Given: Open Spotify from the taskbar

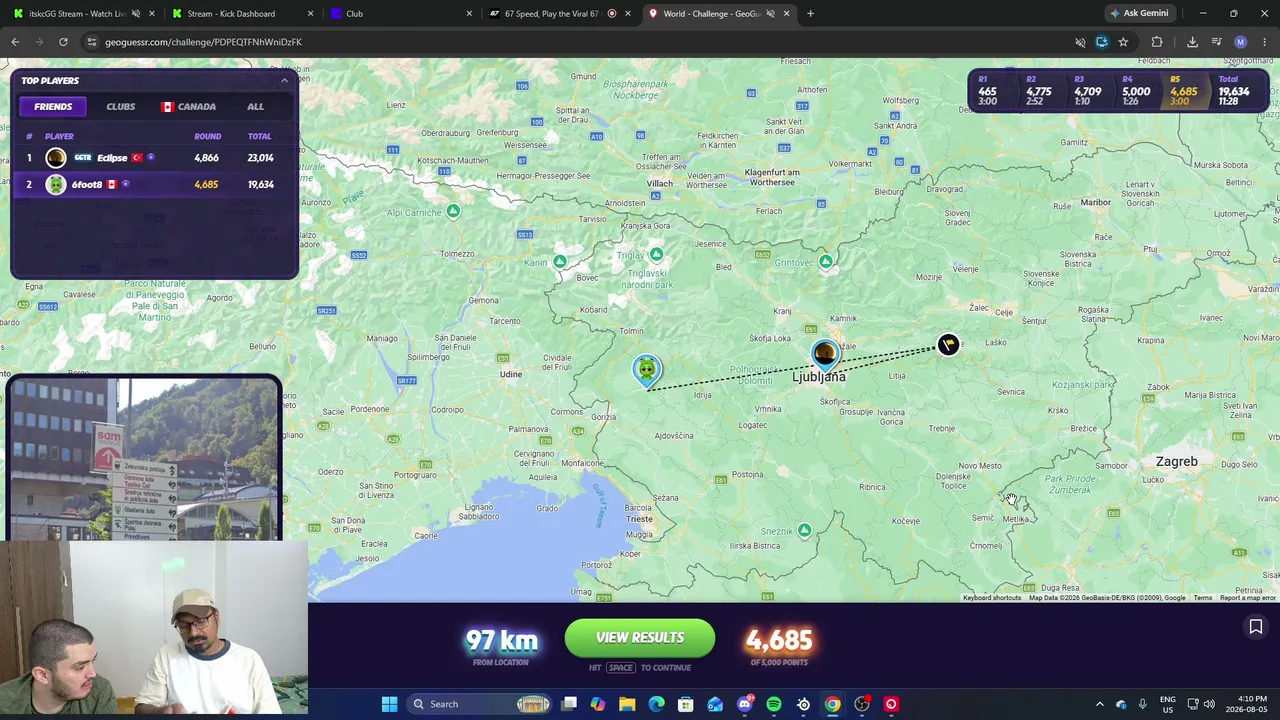Looking at the screenshot, I should click(774, 704).
